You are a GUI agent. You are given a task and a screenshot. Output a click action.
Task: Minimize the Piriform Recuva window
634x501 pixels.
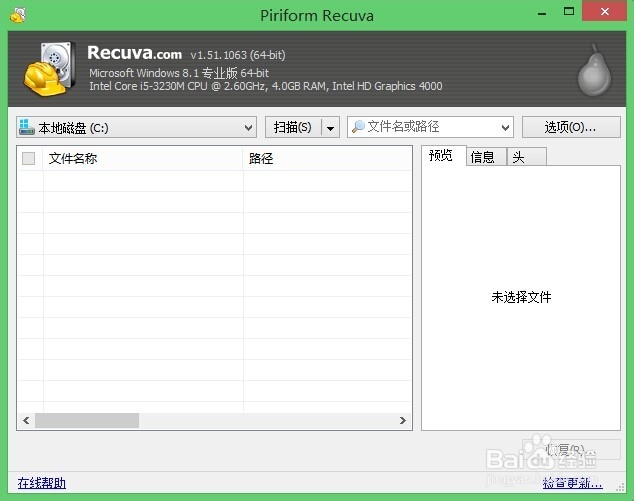pyautogui.click(x=542, y=13)
